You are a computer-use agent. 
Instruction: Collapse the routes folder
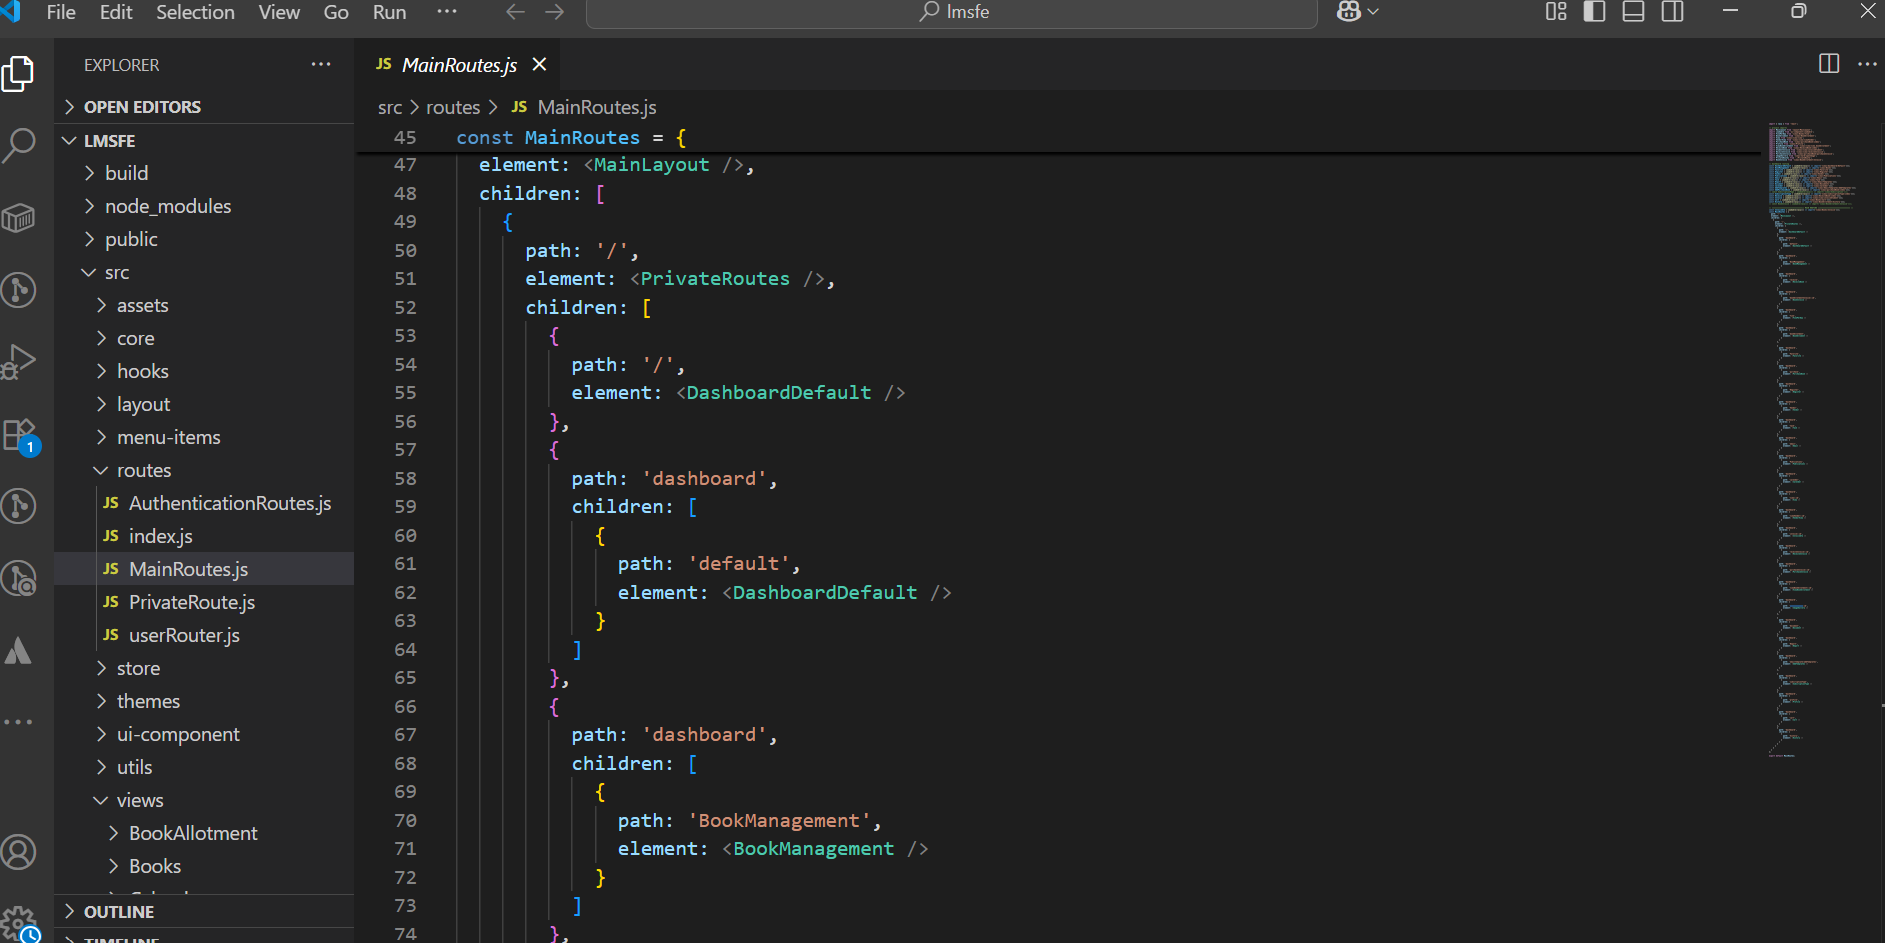point(144,470)
